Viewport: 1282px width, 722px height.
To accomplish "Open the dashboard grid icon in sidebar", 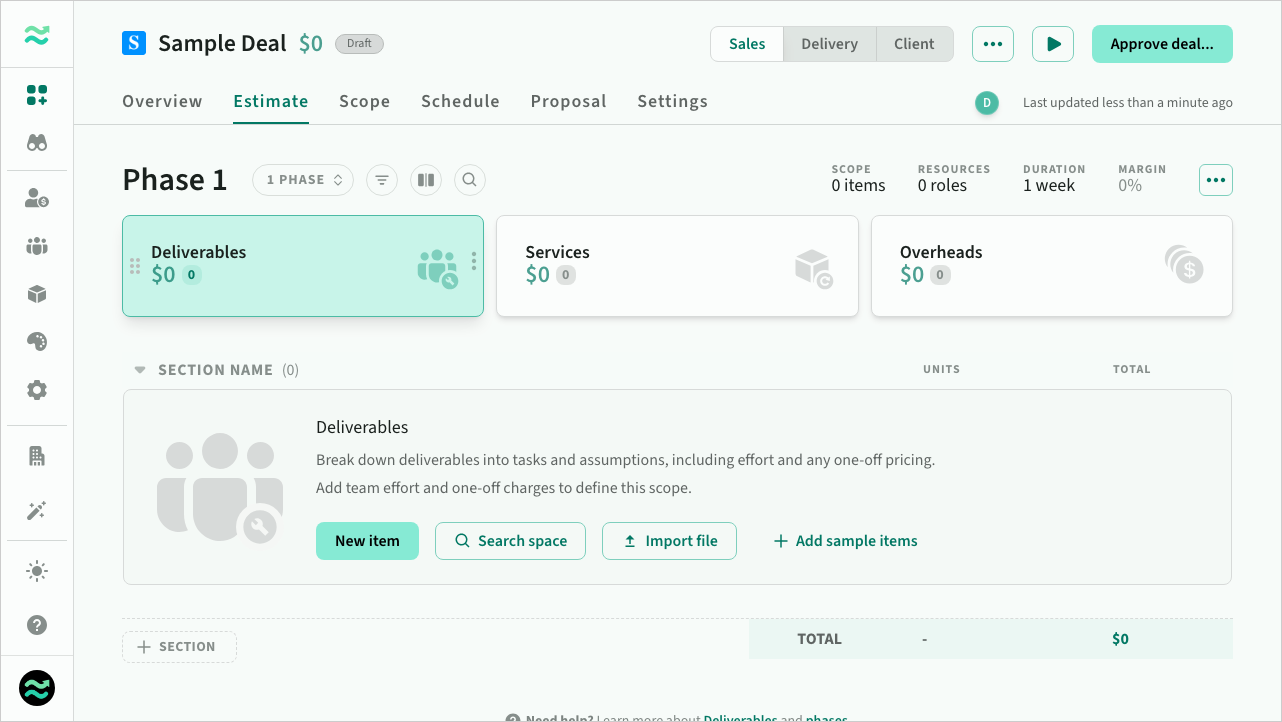I will click(37, 96).
